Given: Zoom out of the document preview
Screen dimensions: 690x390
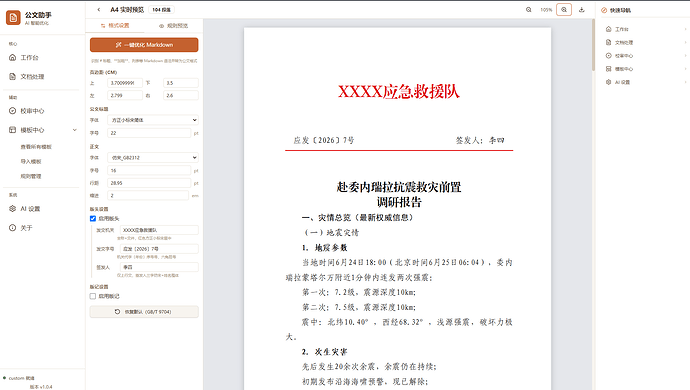Looking at the screenshot, I should click(529, 10).
